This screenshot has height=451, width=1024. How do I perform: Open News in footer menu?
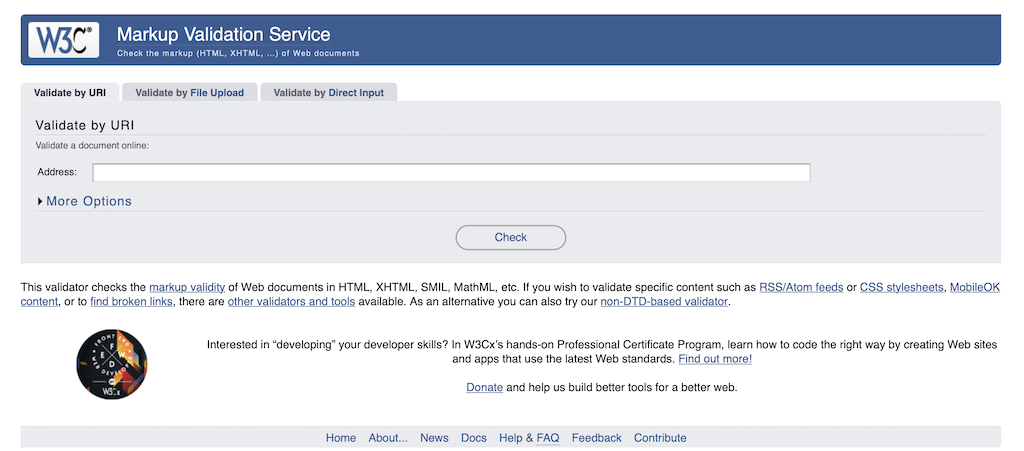[x=434, y=438]
